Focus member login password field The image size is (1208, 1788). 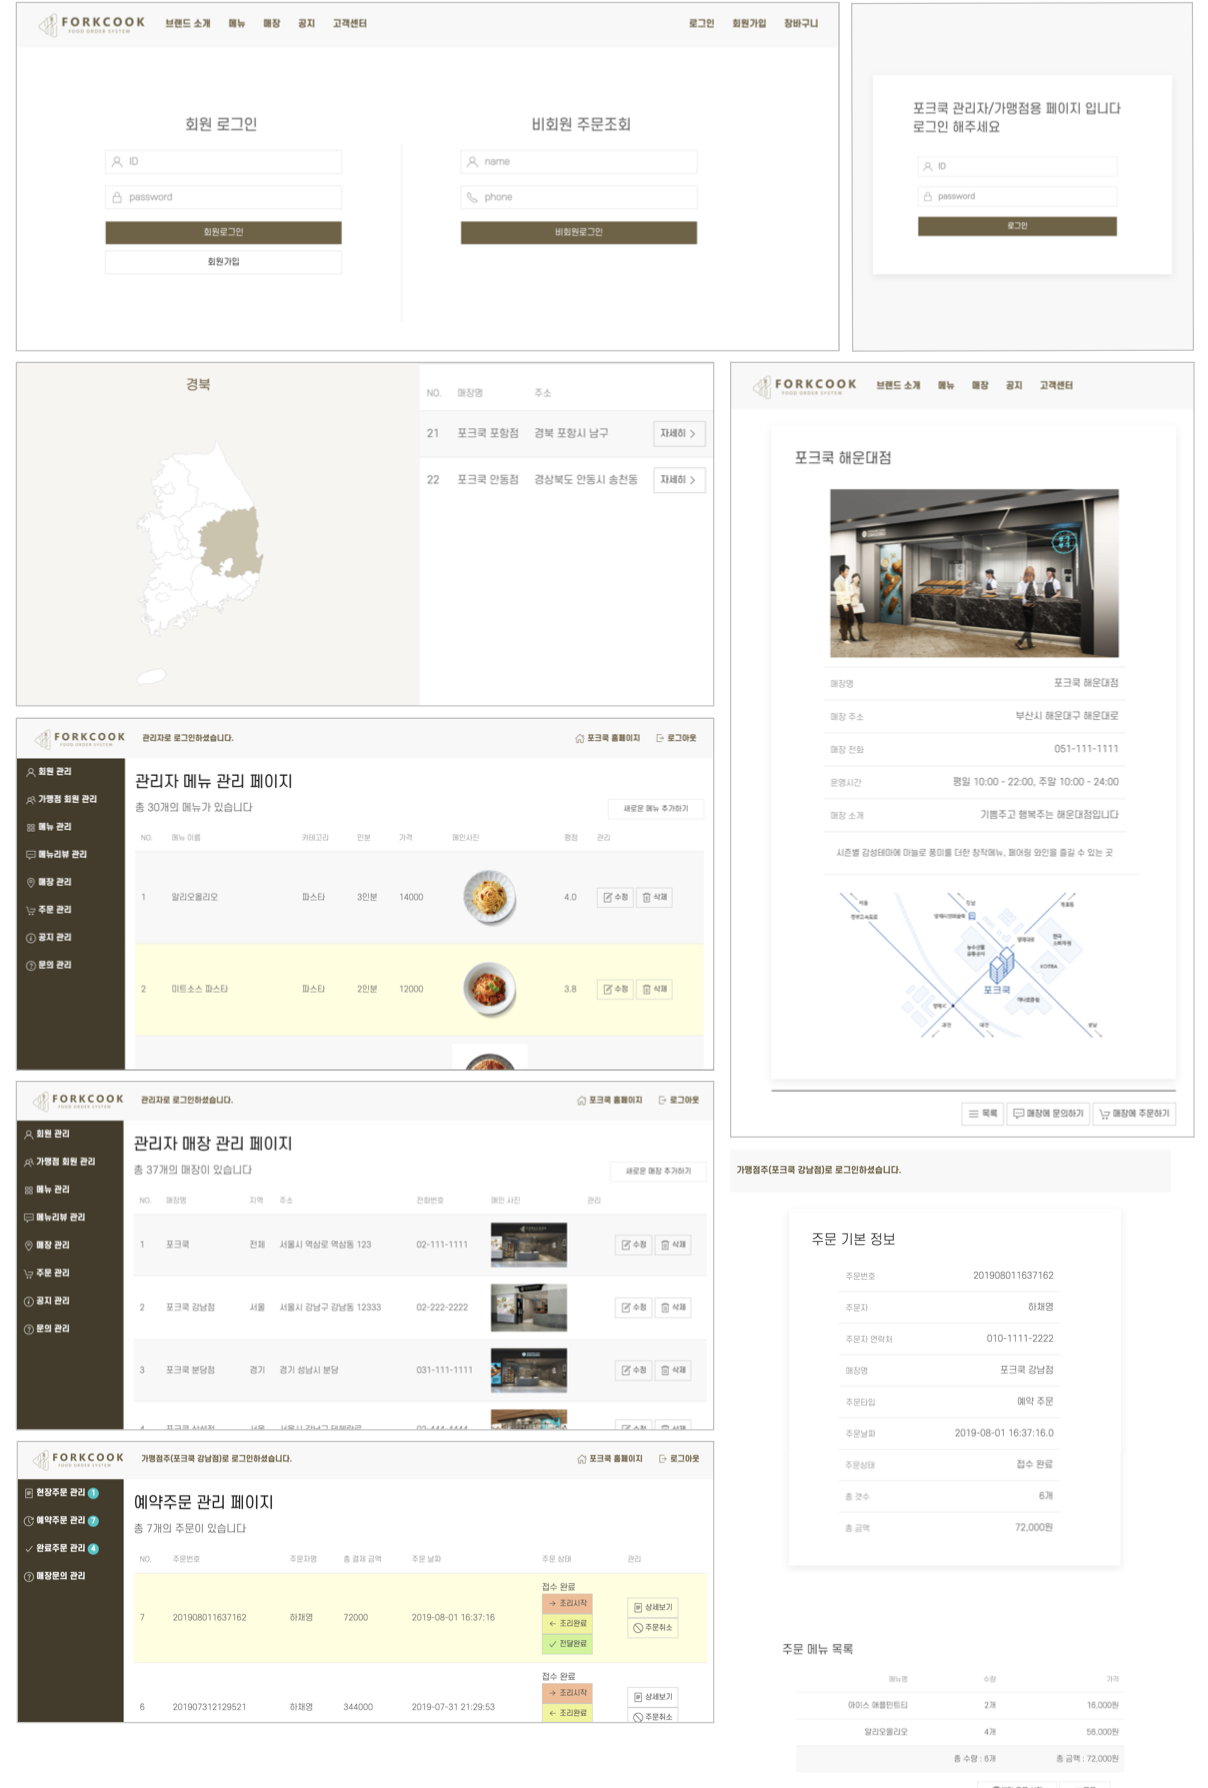pyautogui.click(x=223, y=197)
